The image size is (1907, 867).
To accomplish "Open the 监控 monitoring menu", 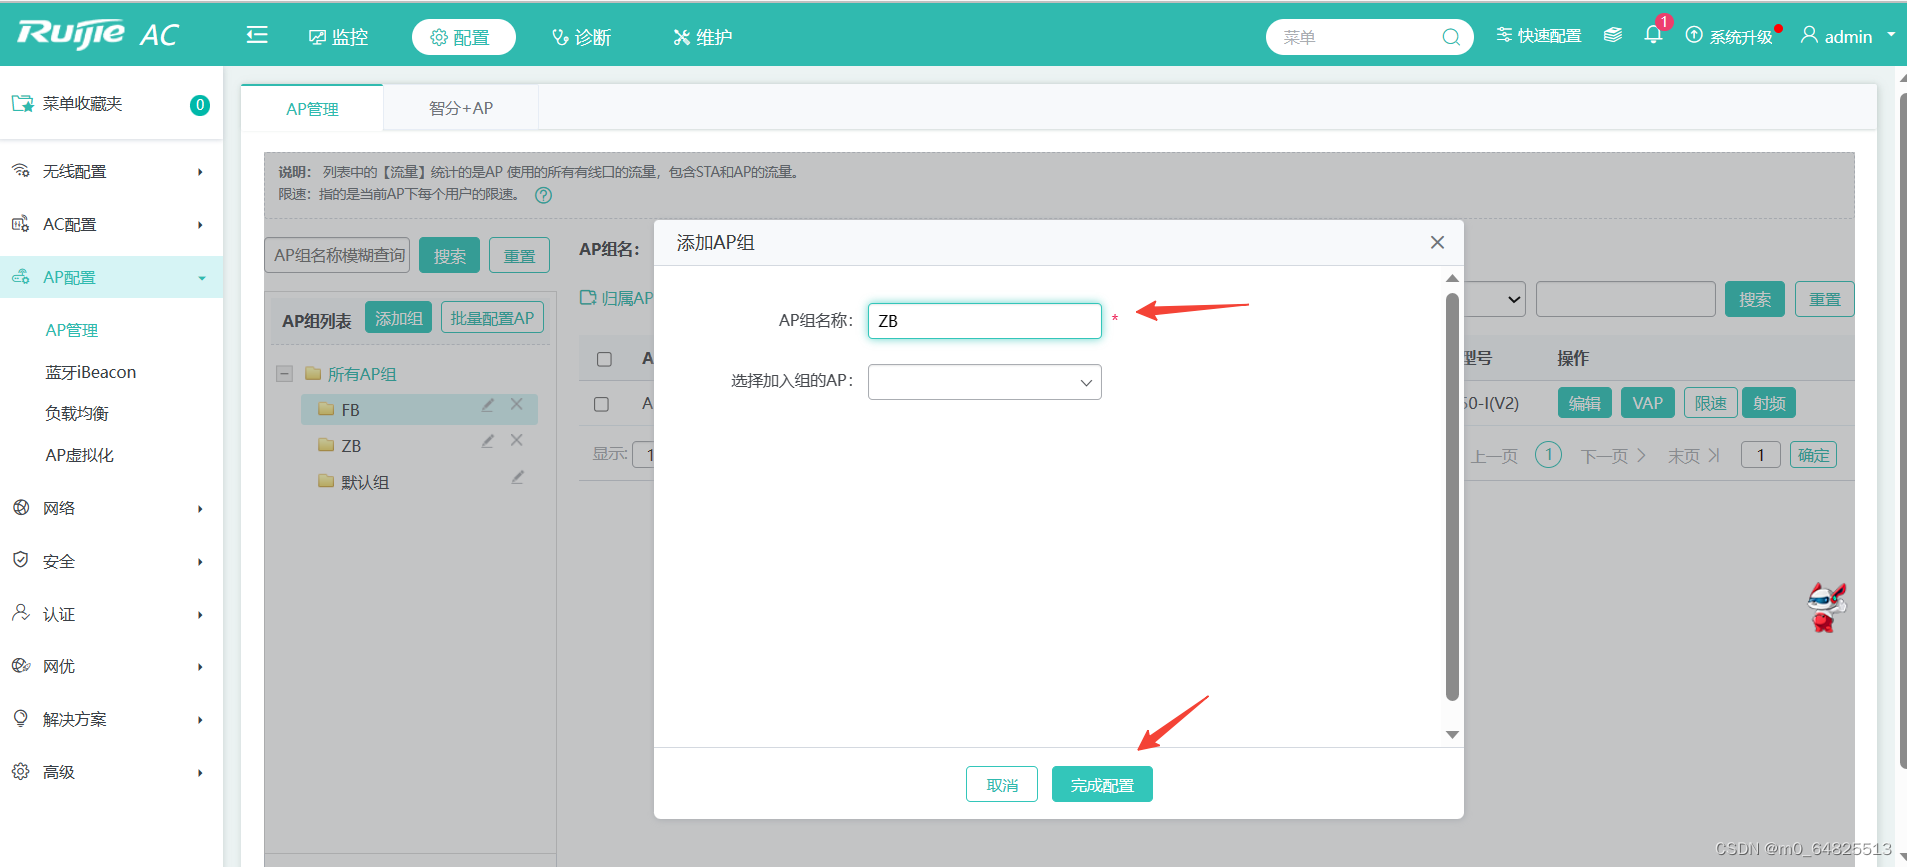I will tap(339, 37).
